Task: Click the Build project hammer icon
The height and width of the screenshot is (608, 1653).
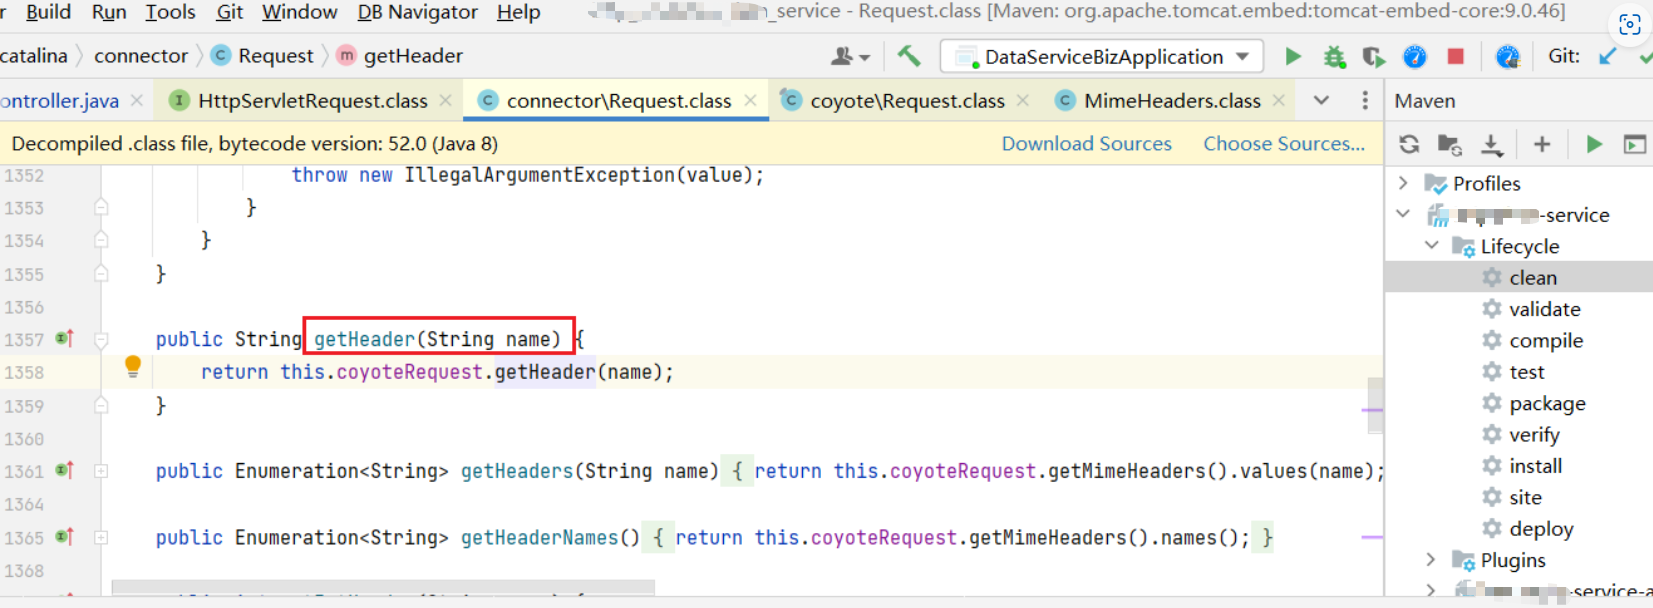Action: (x=908, y=56)
